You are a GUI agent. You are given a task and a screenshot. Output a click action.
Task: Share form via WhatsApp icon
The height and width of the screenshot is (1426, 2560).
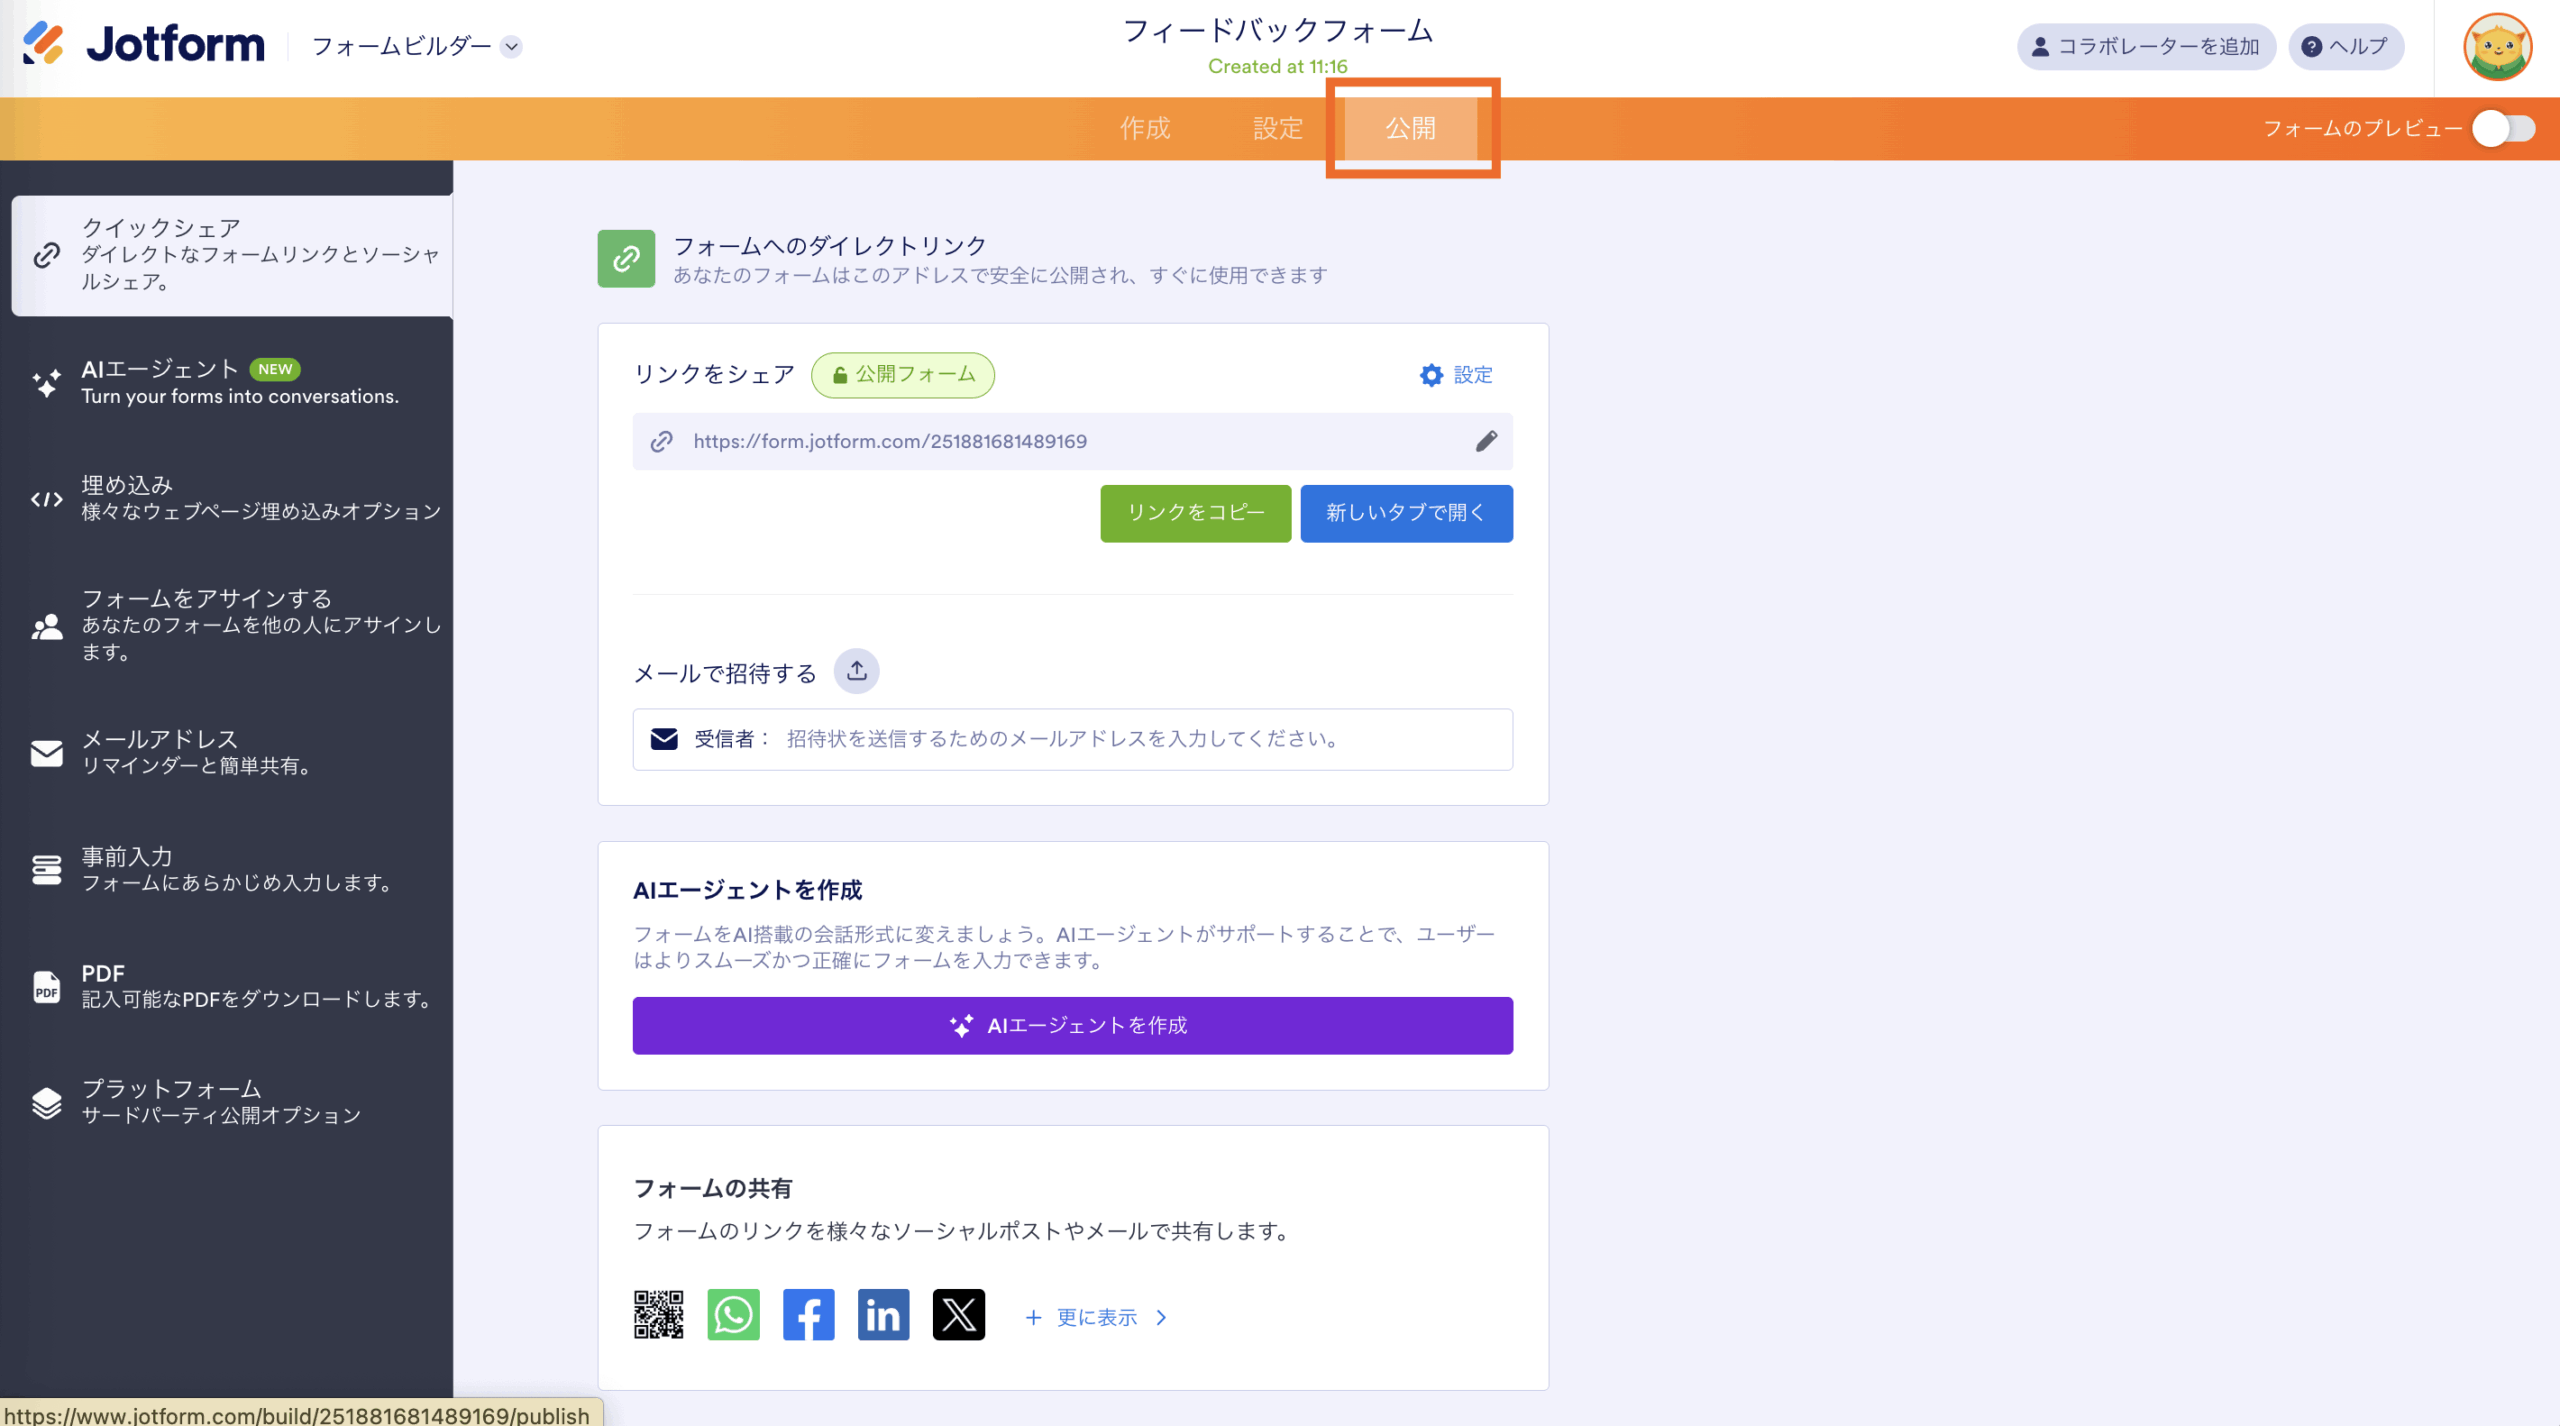click(733, 1315)
